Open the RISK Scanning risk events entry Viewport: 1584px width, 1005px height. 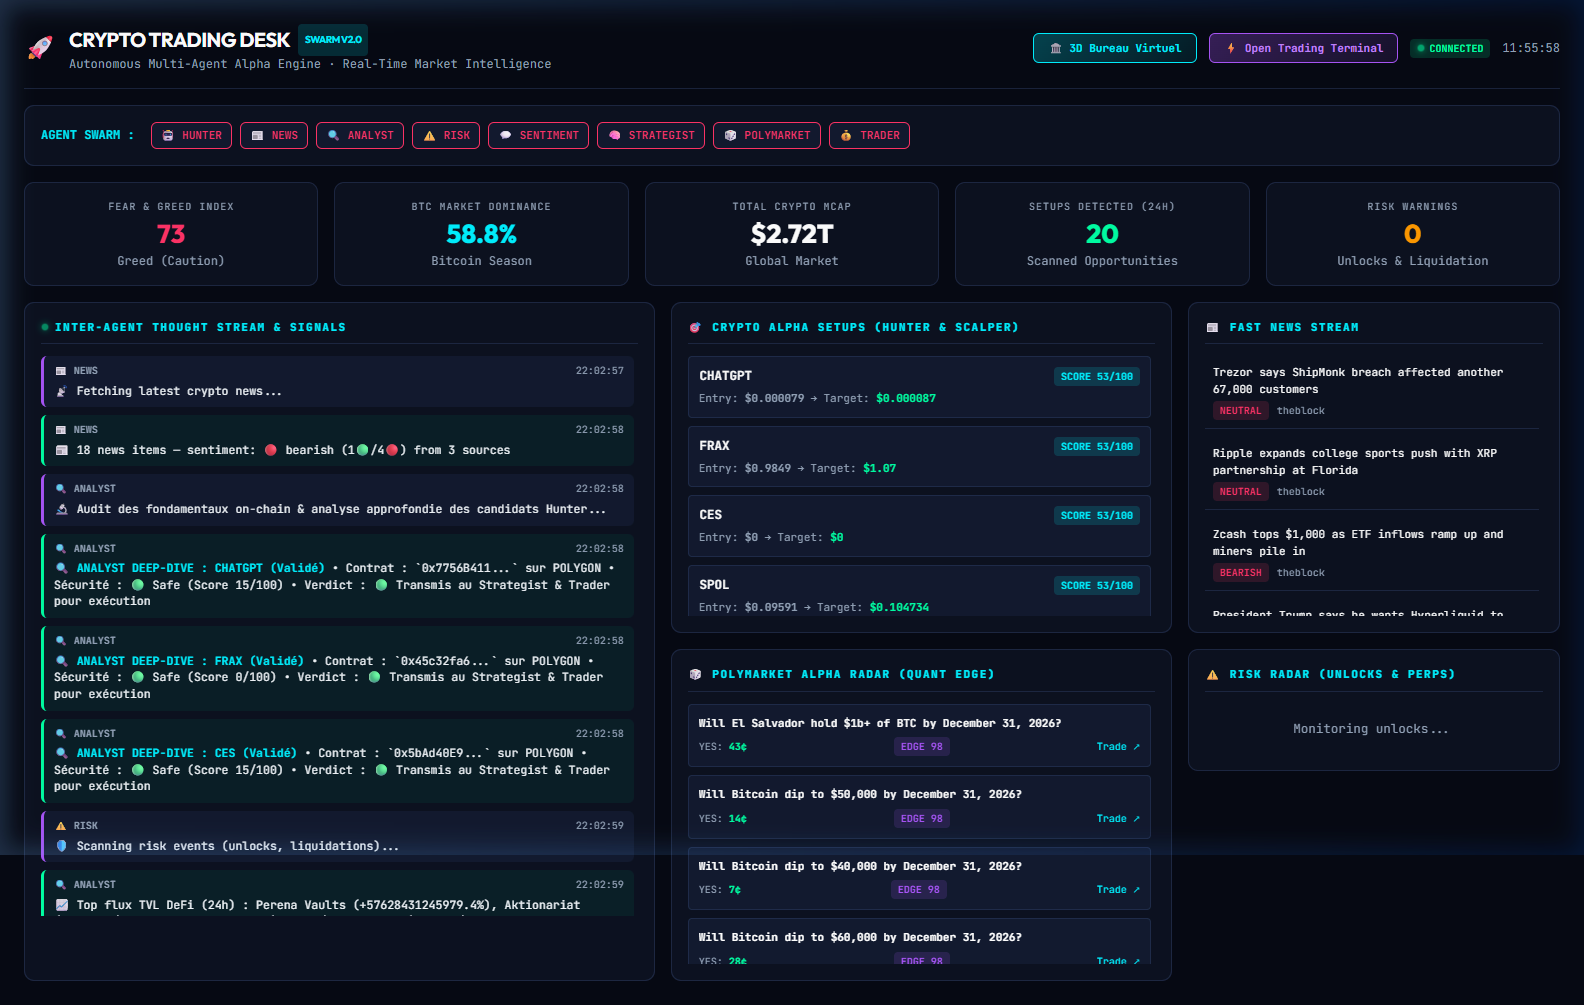337,836
